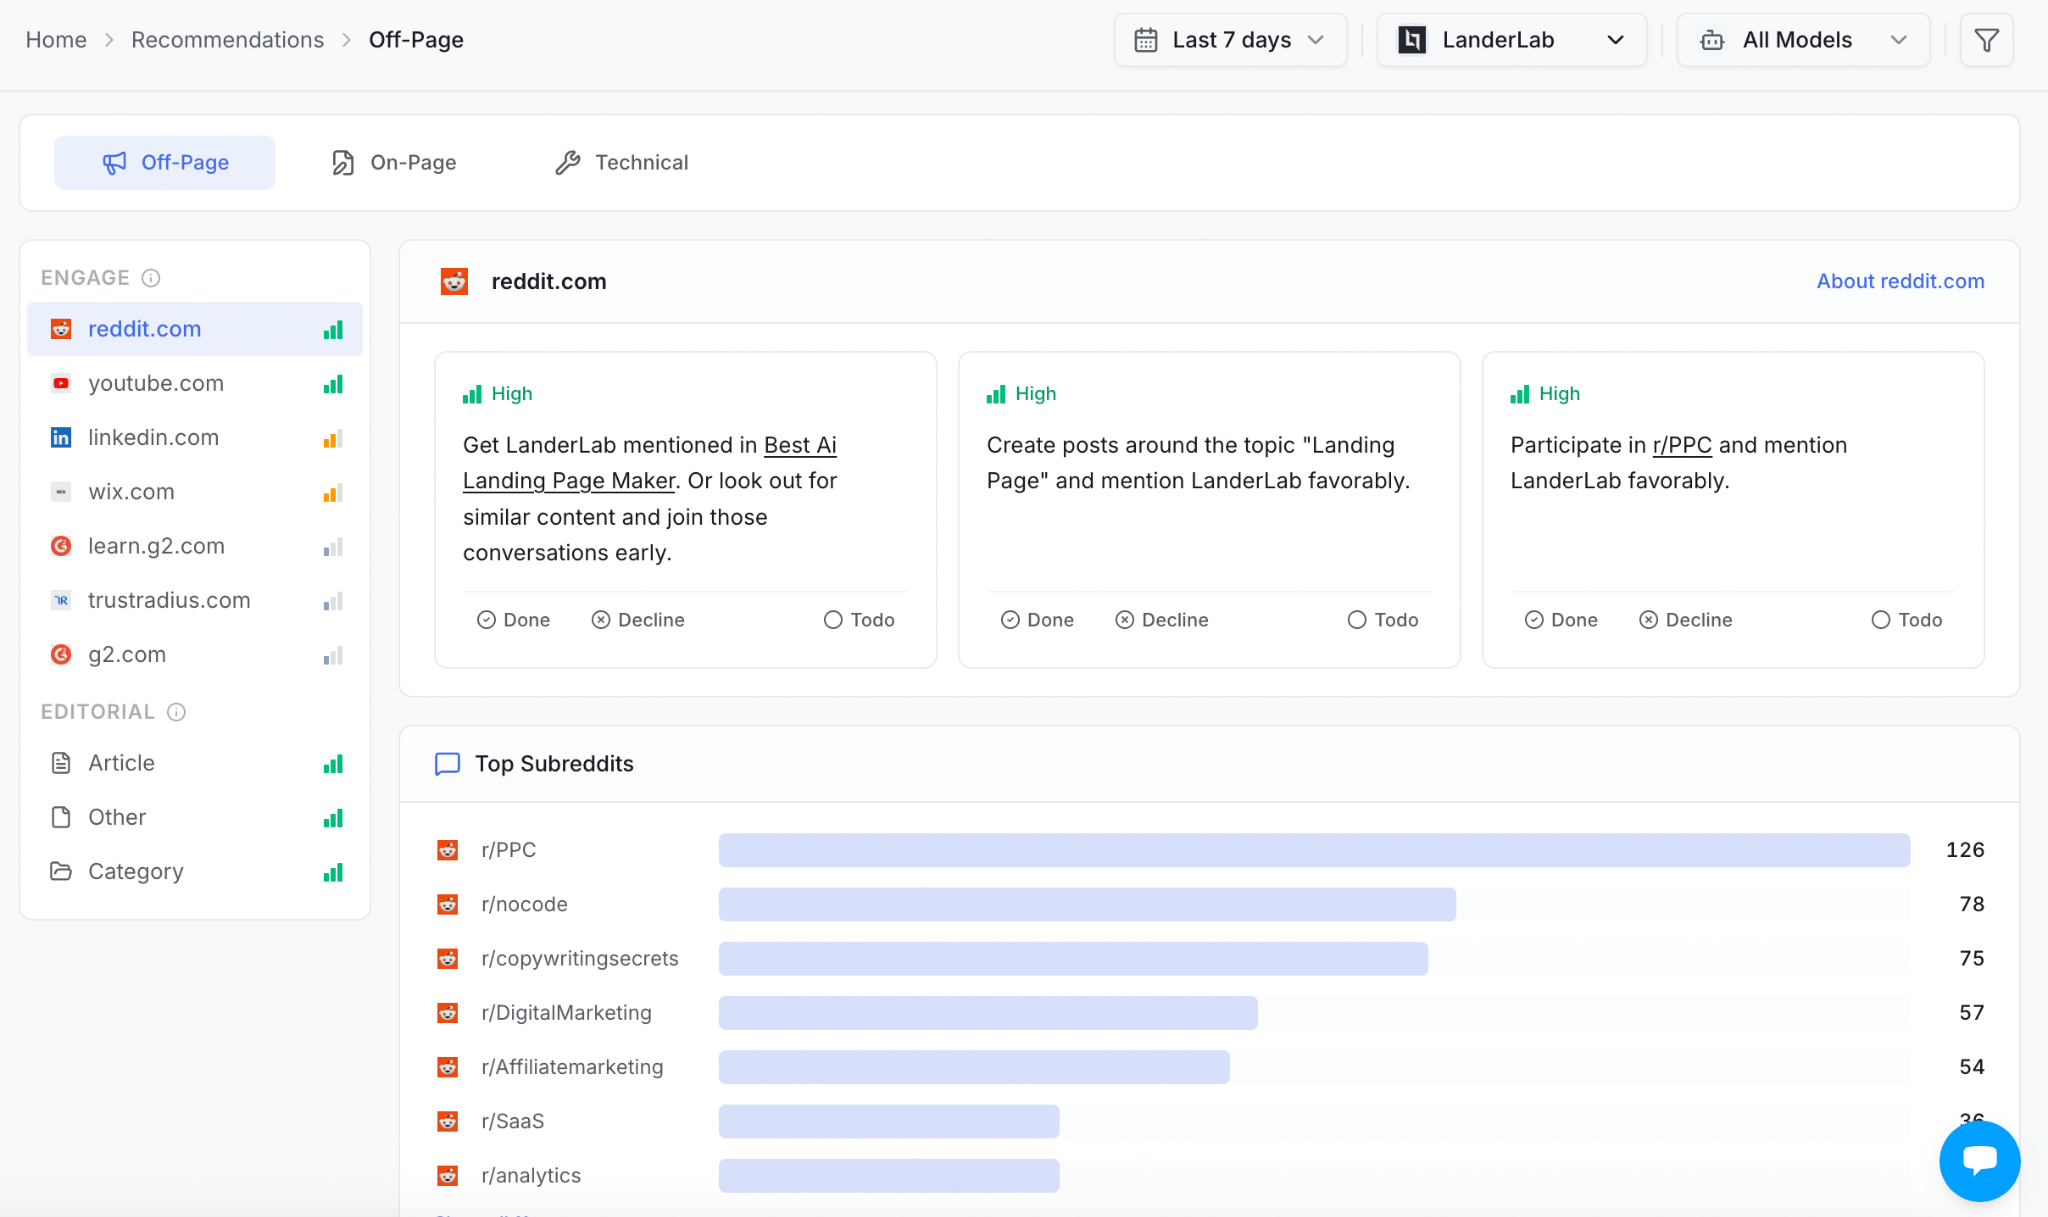Viewport: 2048px width, 1217px height.
Task: Switch to the On-Page tab
Action: 394,163
